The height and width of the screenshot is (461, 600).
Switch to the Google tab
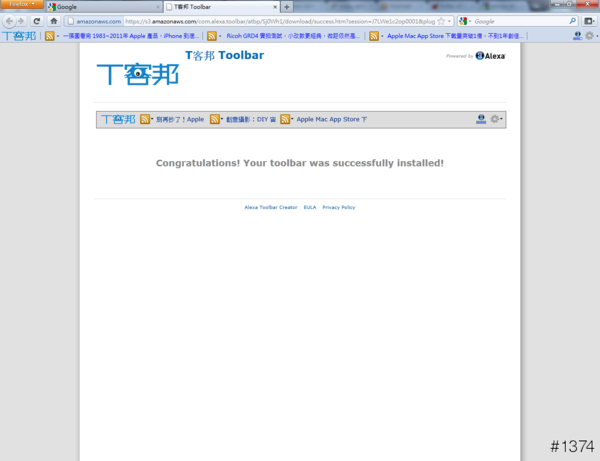(x=104, y=7)
